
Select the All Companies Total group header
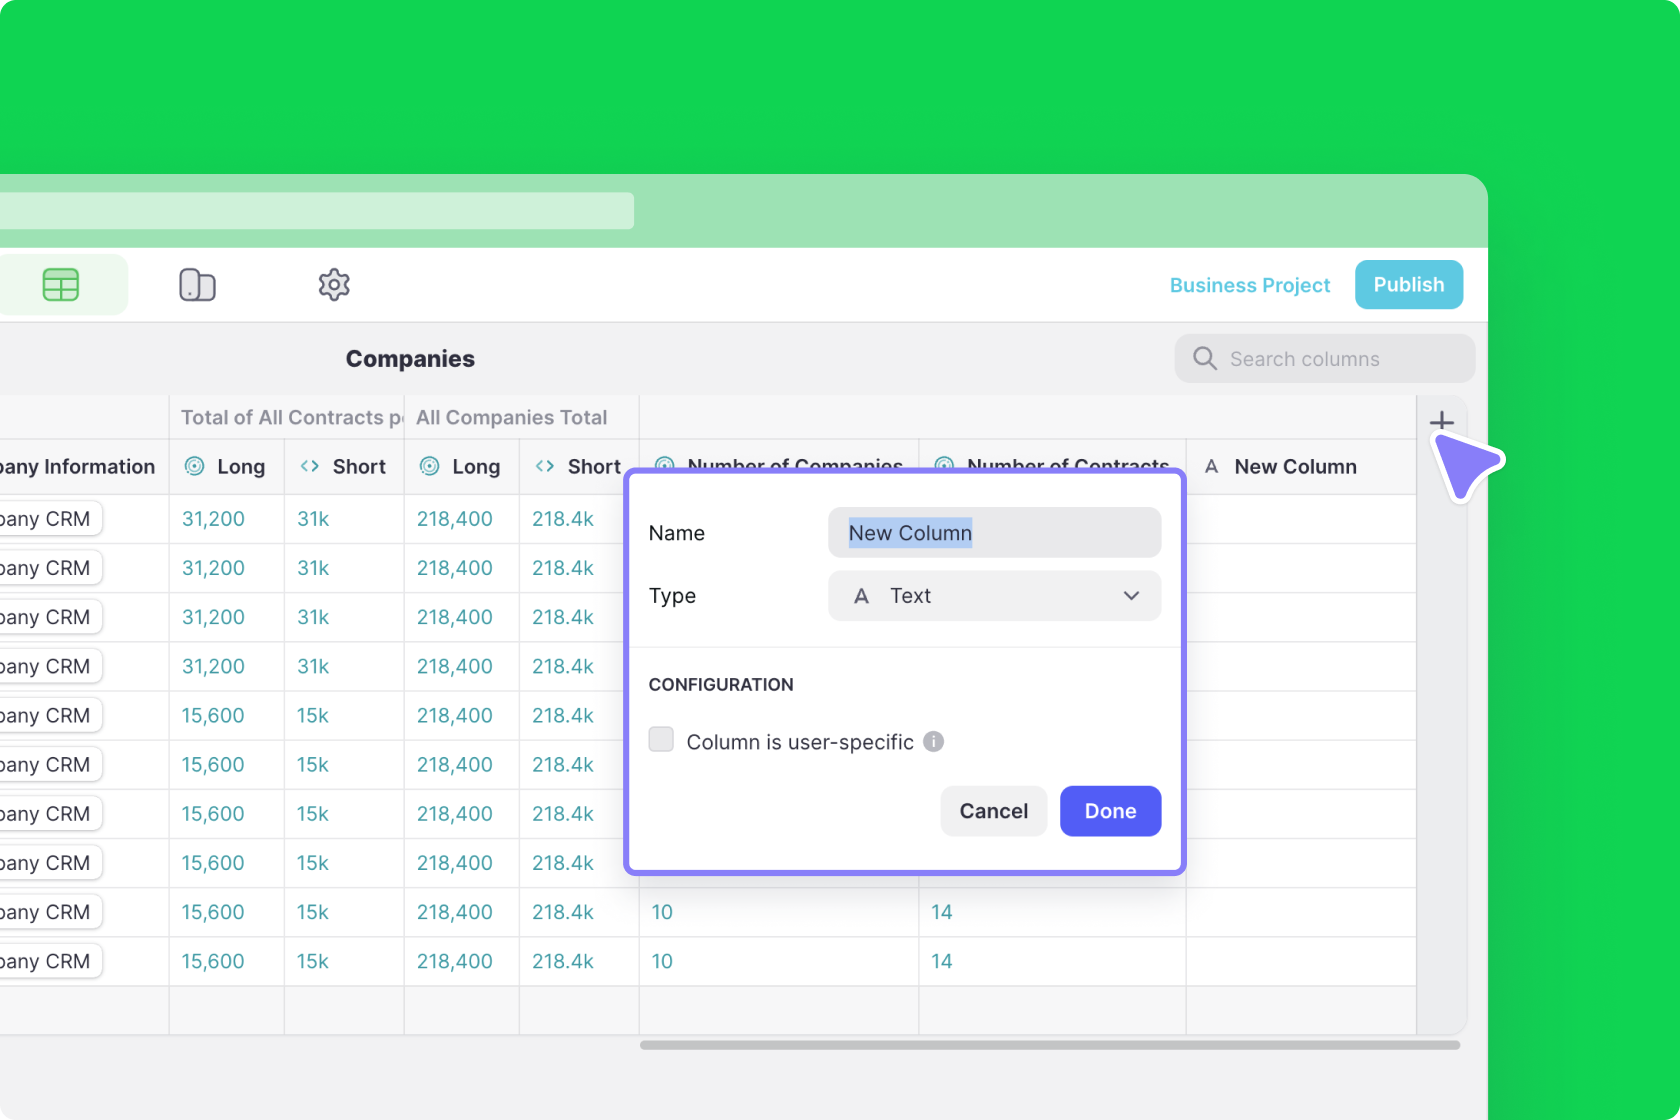pos(512,418)
